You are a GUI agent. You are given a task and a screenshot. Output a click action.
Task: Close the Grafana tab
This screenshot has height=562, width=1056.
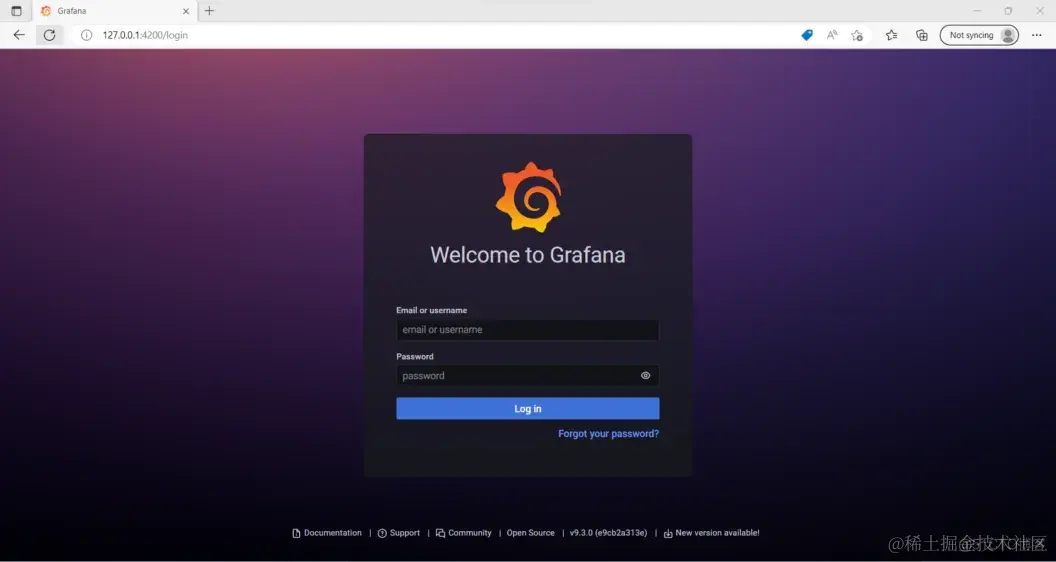[x=186, y=11]
